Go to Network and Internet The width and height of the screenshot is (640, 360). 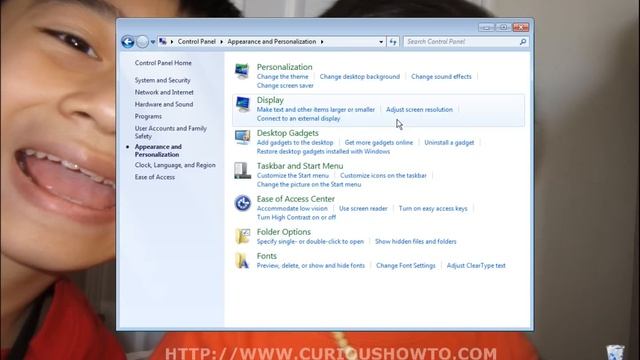pyautogui.click(x=164, y=92)
